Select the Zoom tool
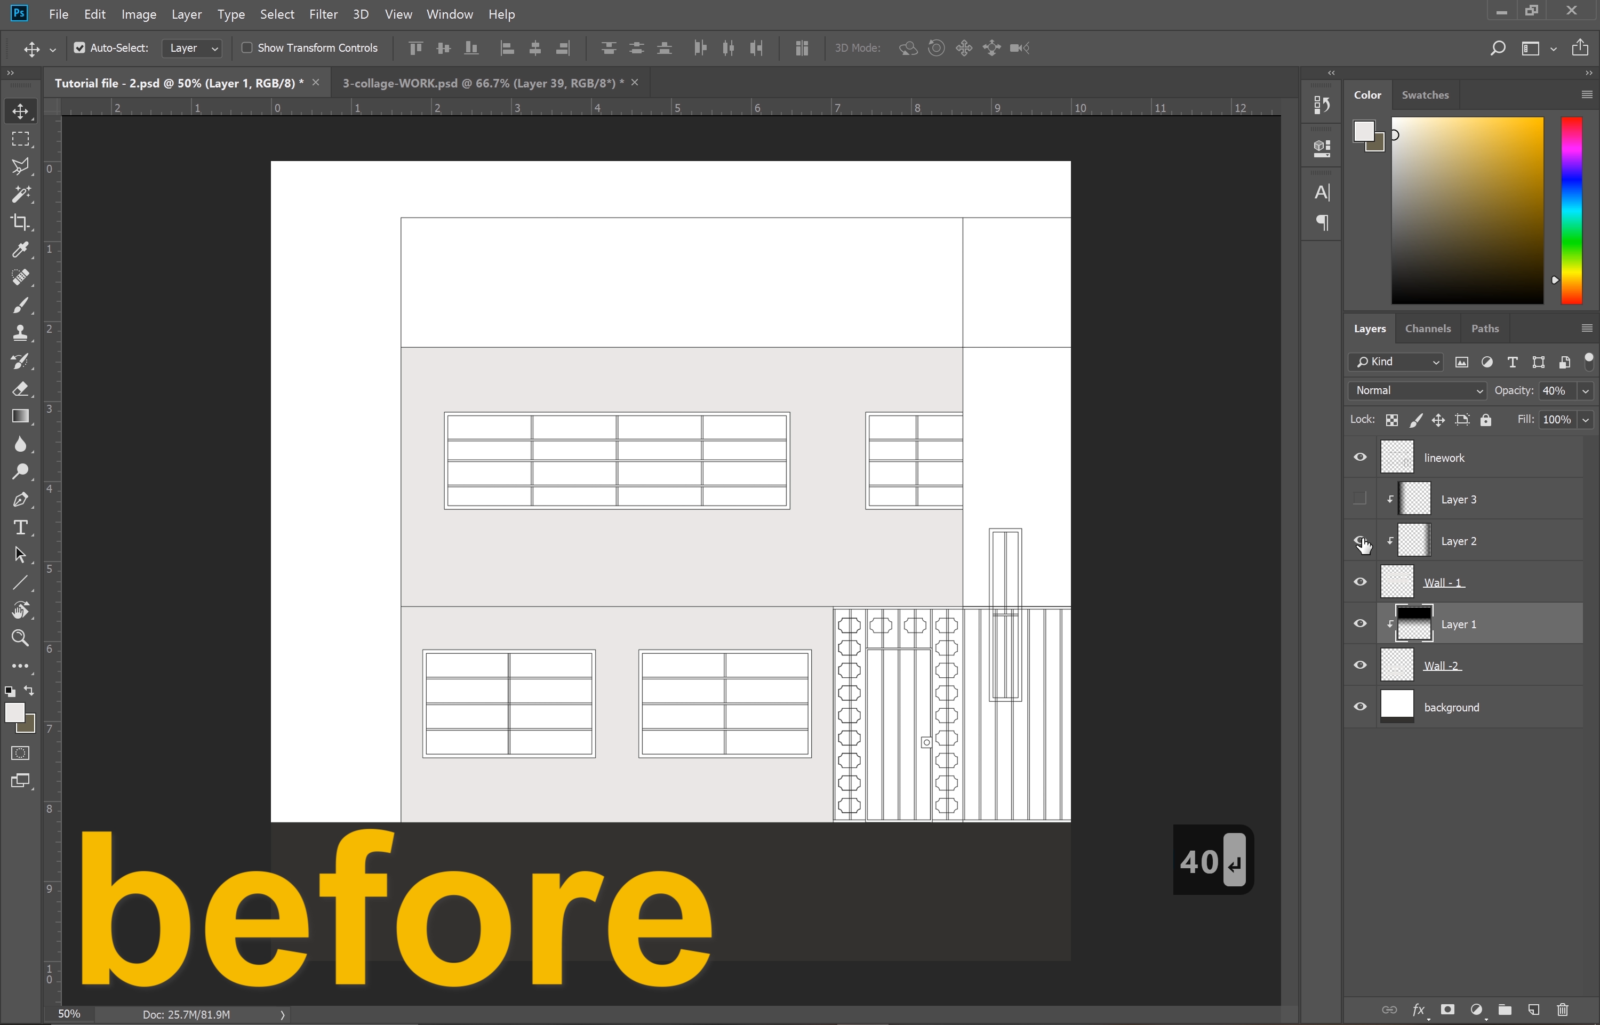The image size is (1600, 1025). (20, 638)
